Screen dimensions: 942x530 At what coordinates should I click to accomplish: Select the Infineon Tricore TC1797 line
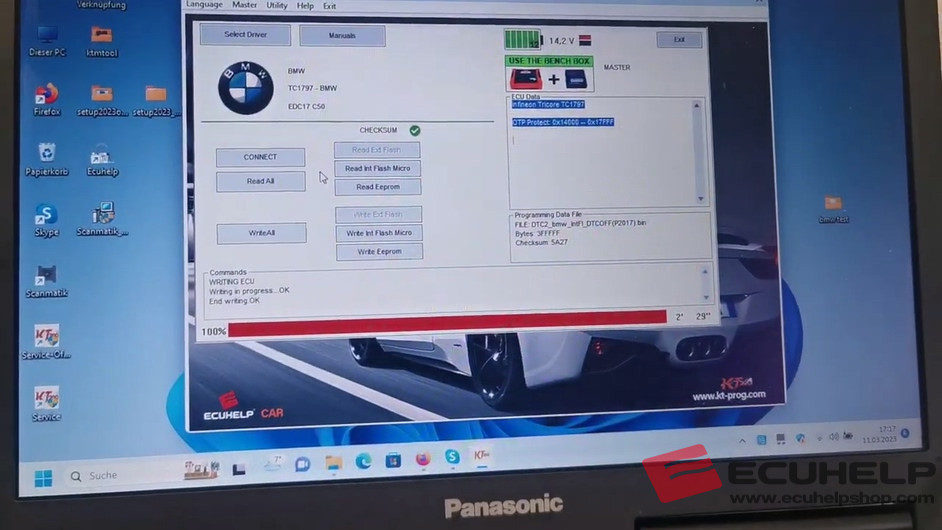[x=548, y=105]
